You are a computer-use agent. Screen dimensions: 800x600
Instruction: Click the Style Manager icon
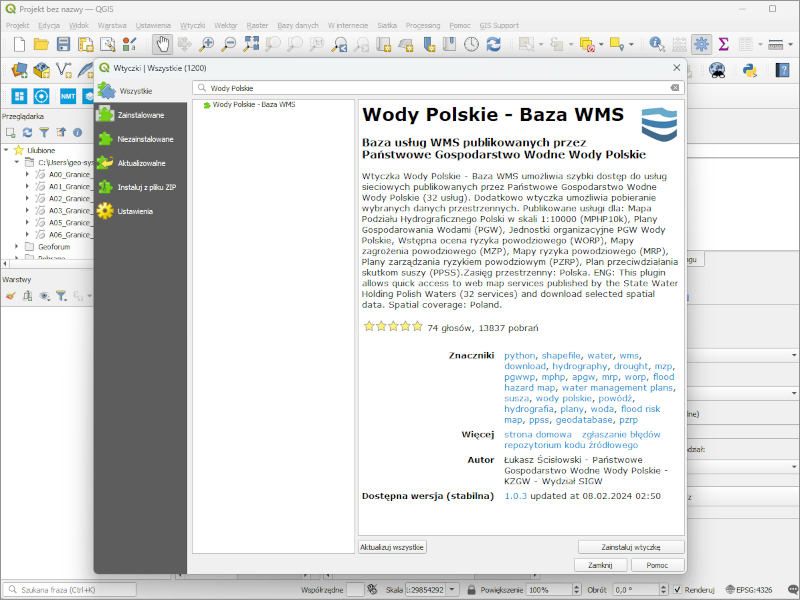coord(130,44)
